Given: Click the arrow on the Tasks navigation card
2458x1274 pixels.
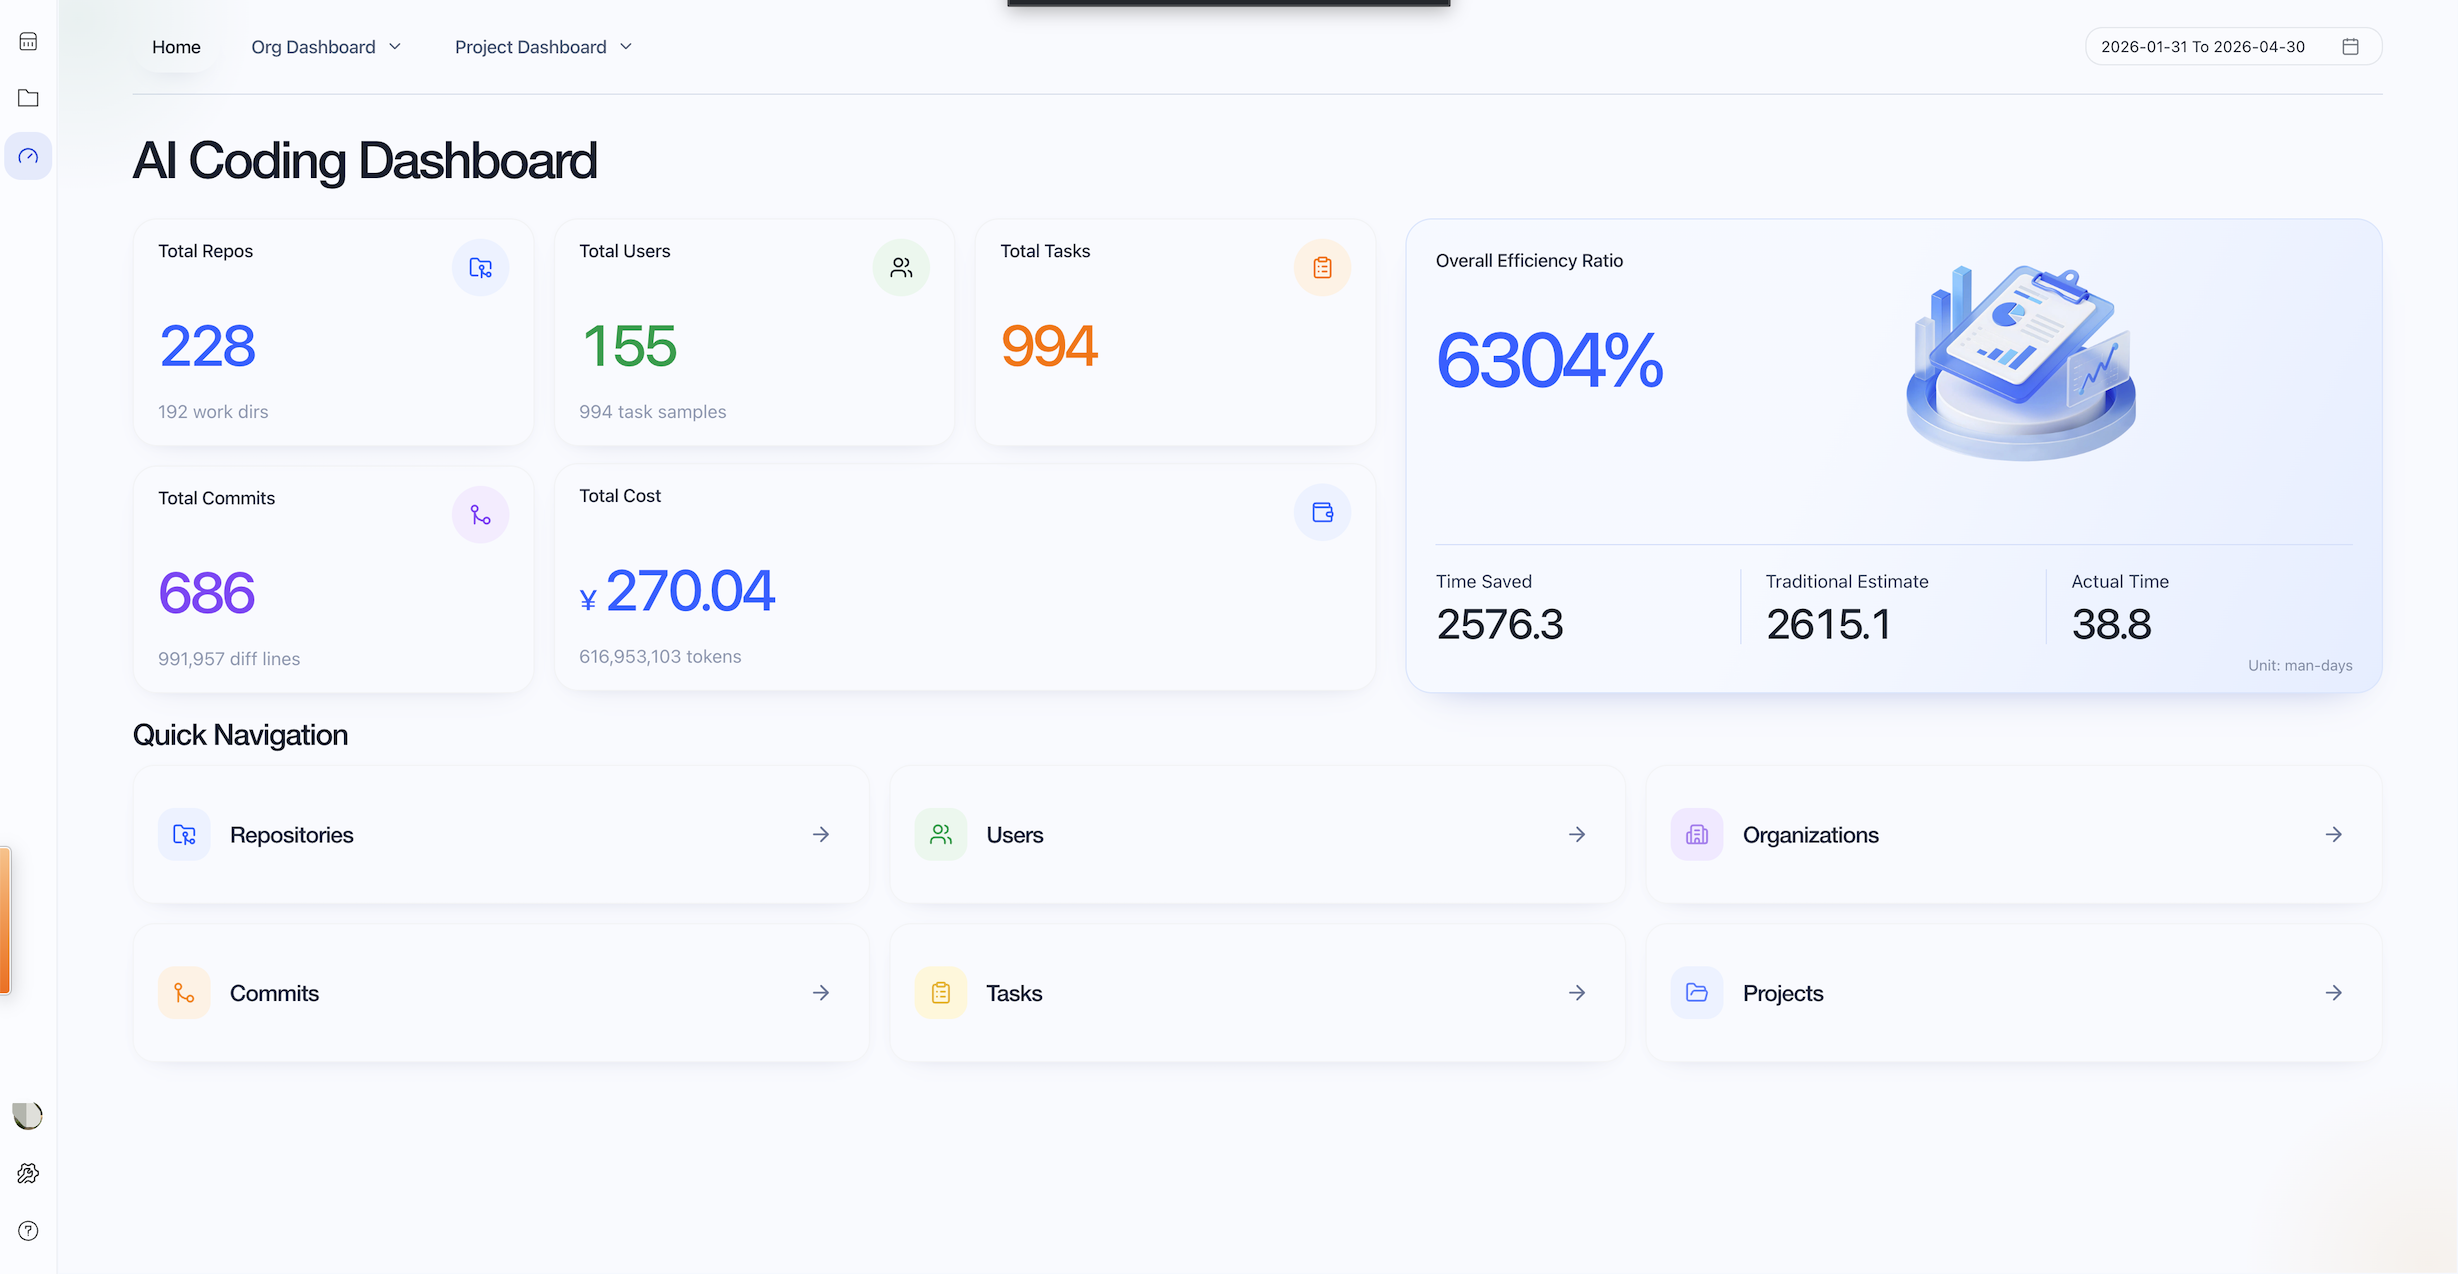Looking at the screenshot, I should click(x=1577, y=993).
